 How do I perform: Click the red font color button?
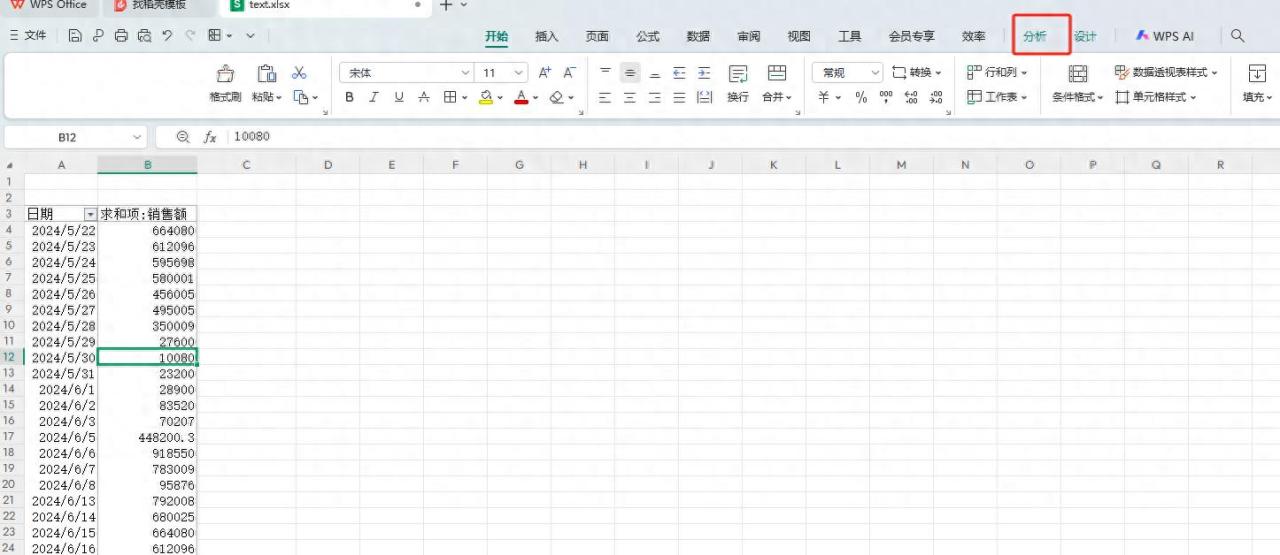coord(521,98)
